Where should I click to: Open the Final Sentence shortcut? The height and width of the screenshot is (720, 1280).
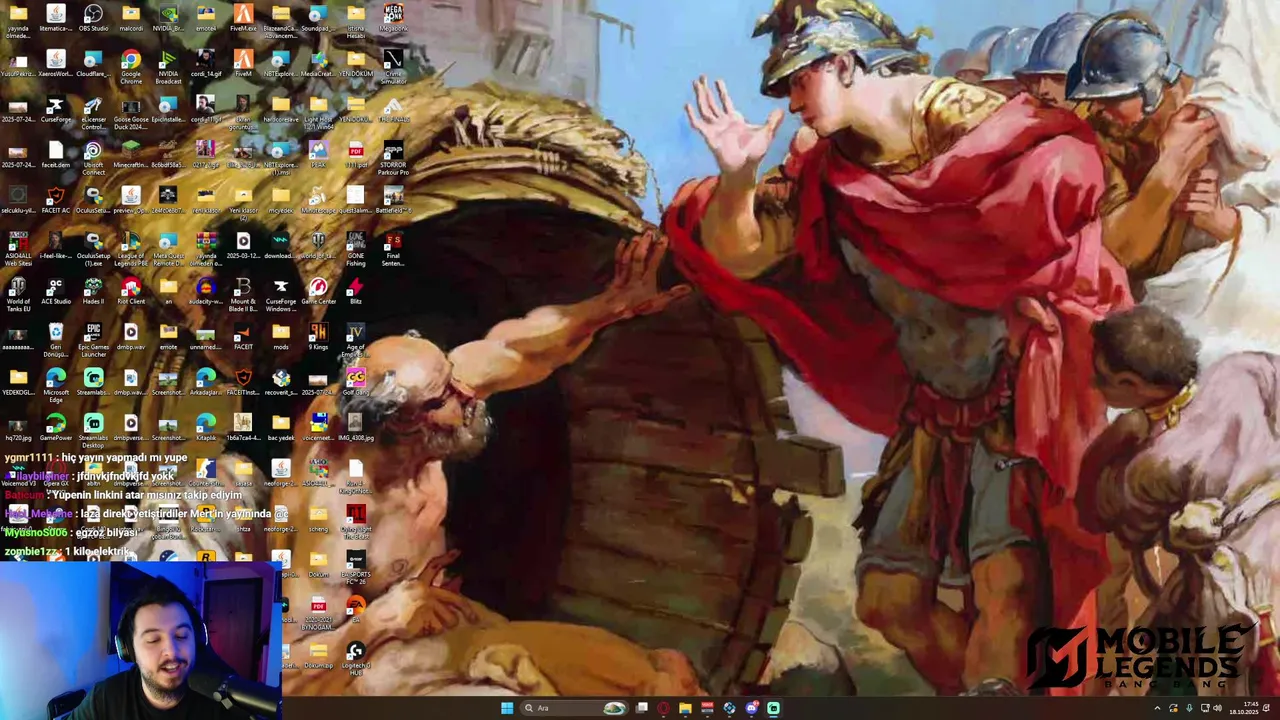tap(393, 250)
